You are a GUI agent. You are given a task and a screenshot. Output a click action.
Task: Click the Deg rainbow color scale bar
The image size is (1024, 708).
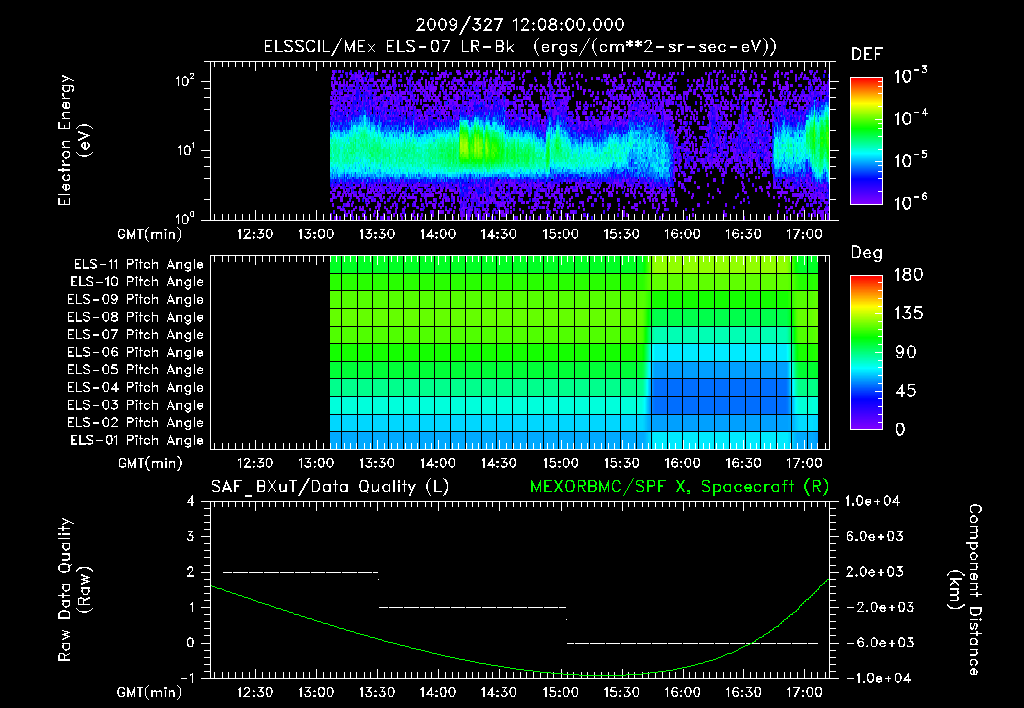(x=867, y=352)
